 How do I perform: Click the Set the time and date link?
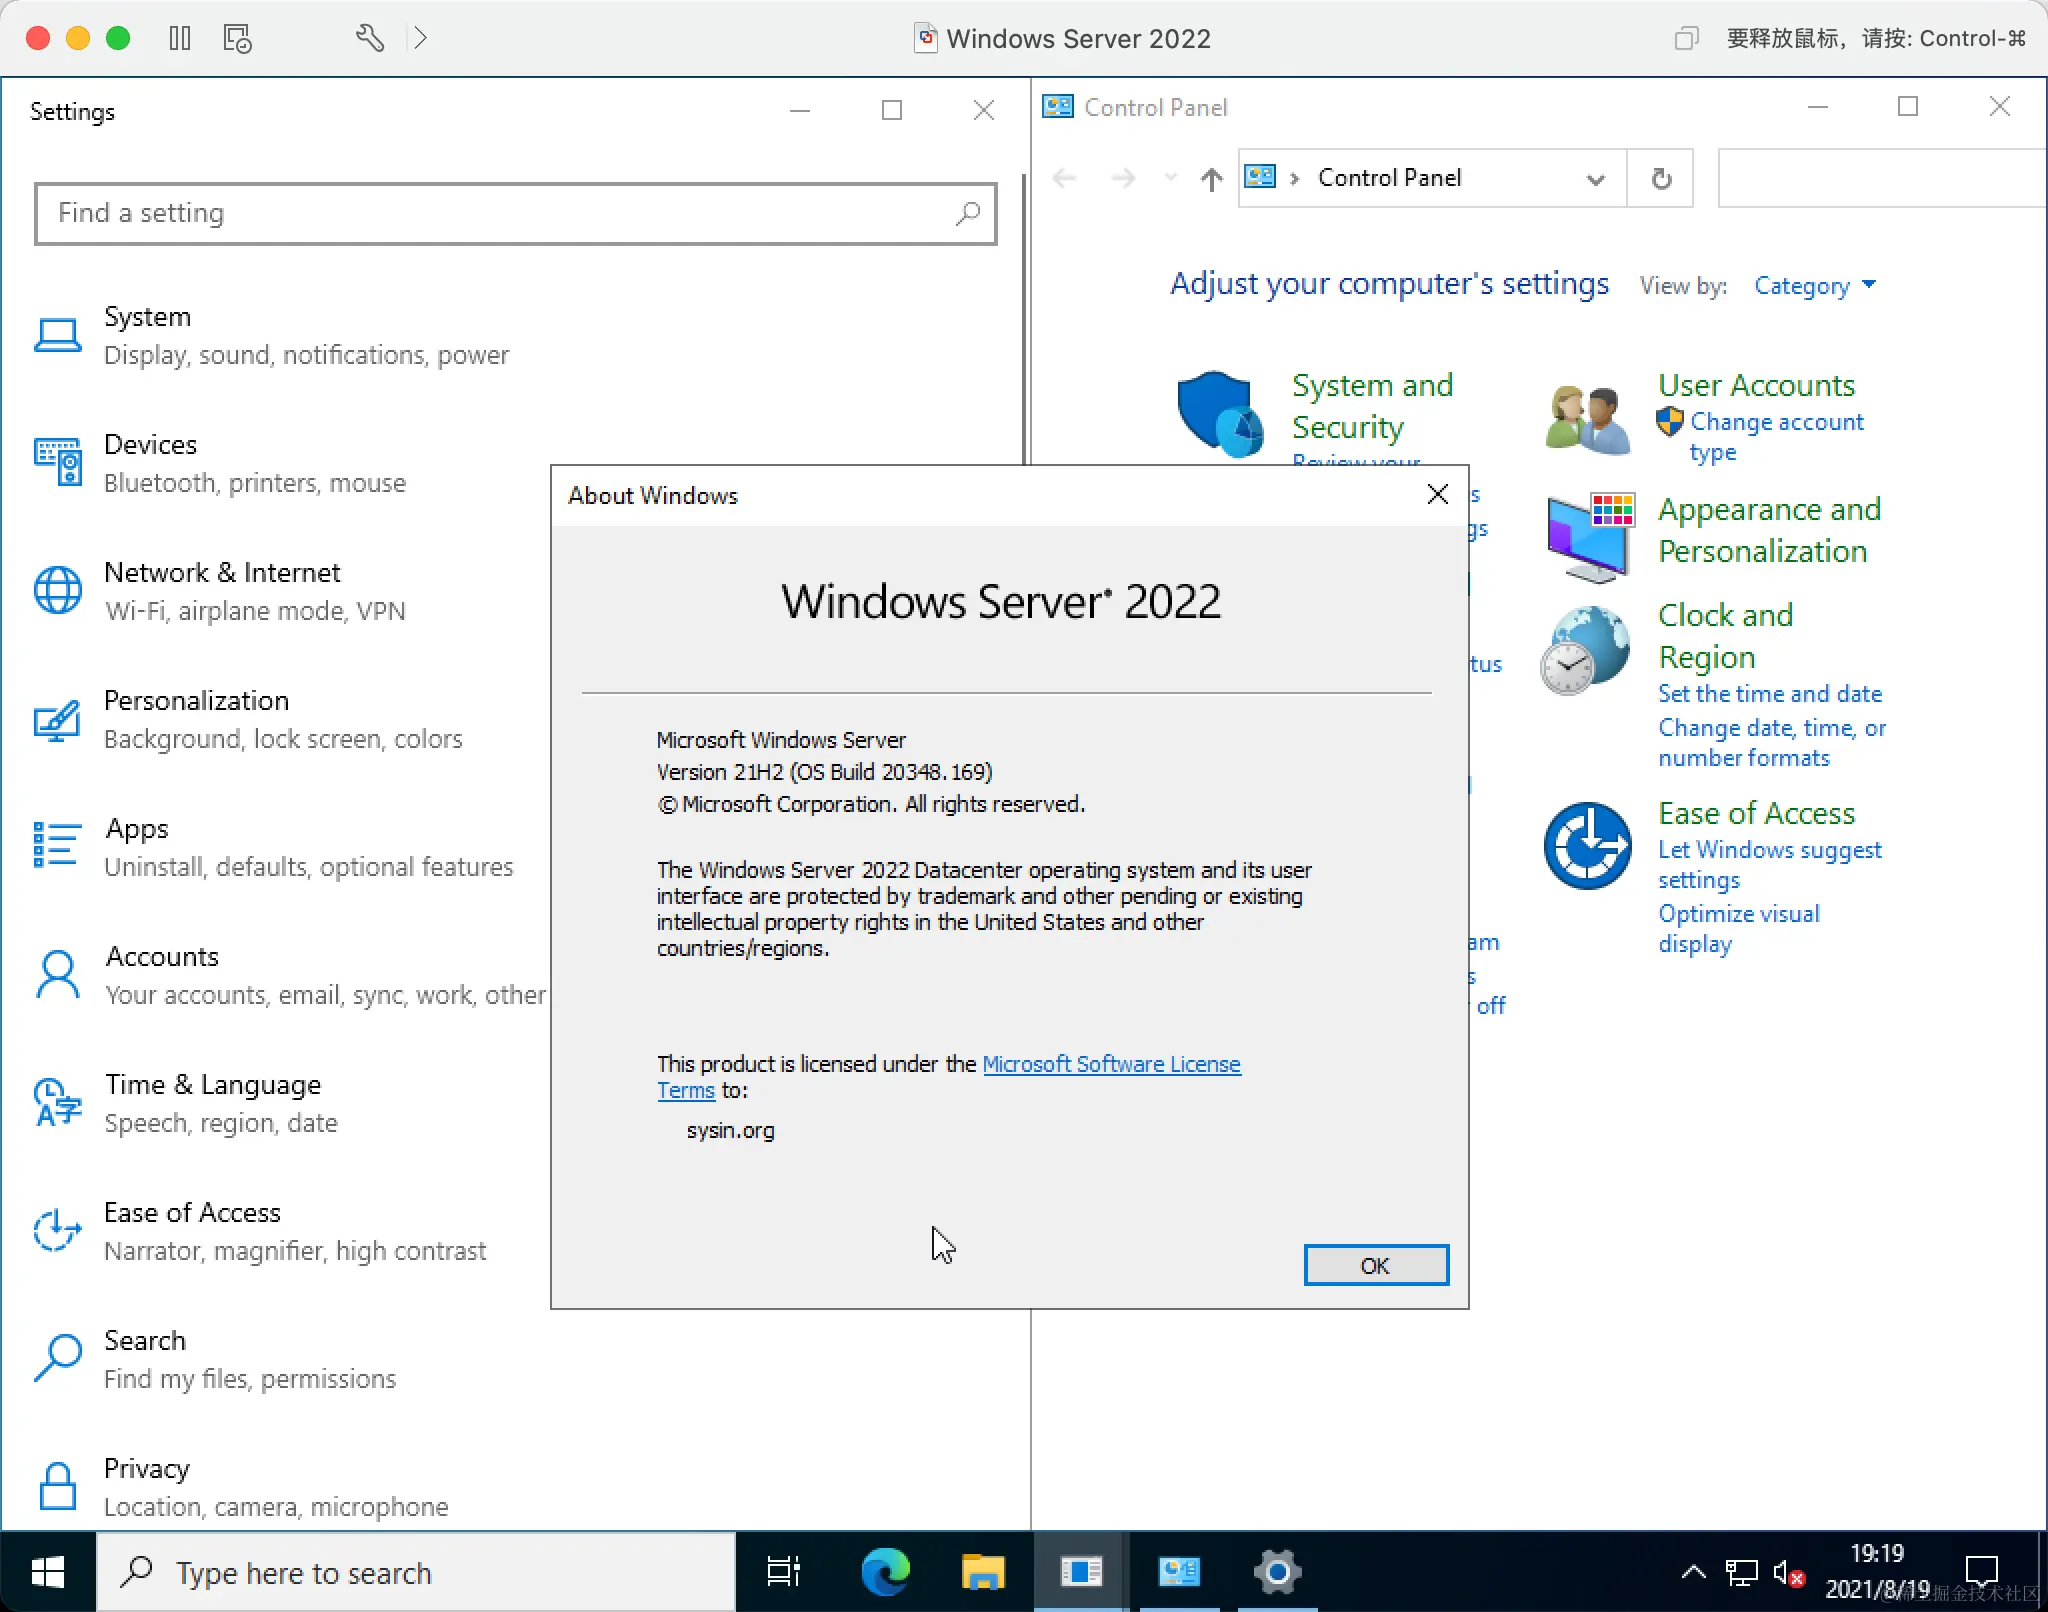[x=1770, y=693]
